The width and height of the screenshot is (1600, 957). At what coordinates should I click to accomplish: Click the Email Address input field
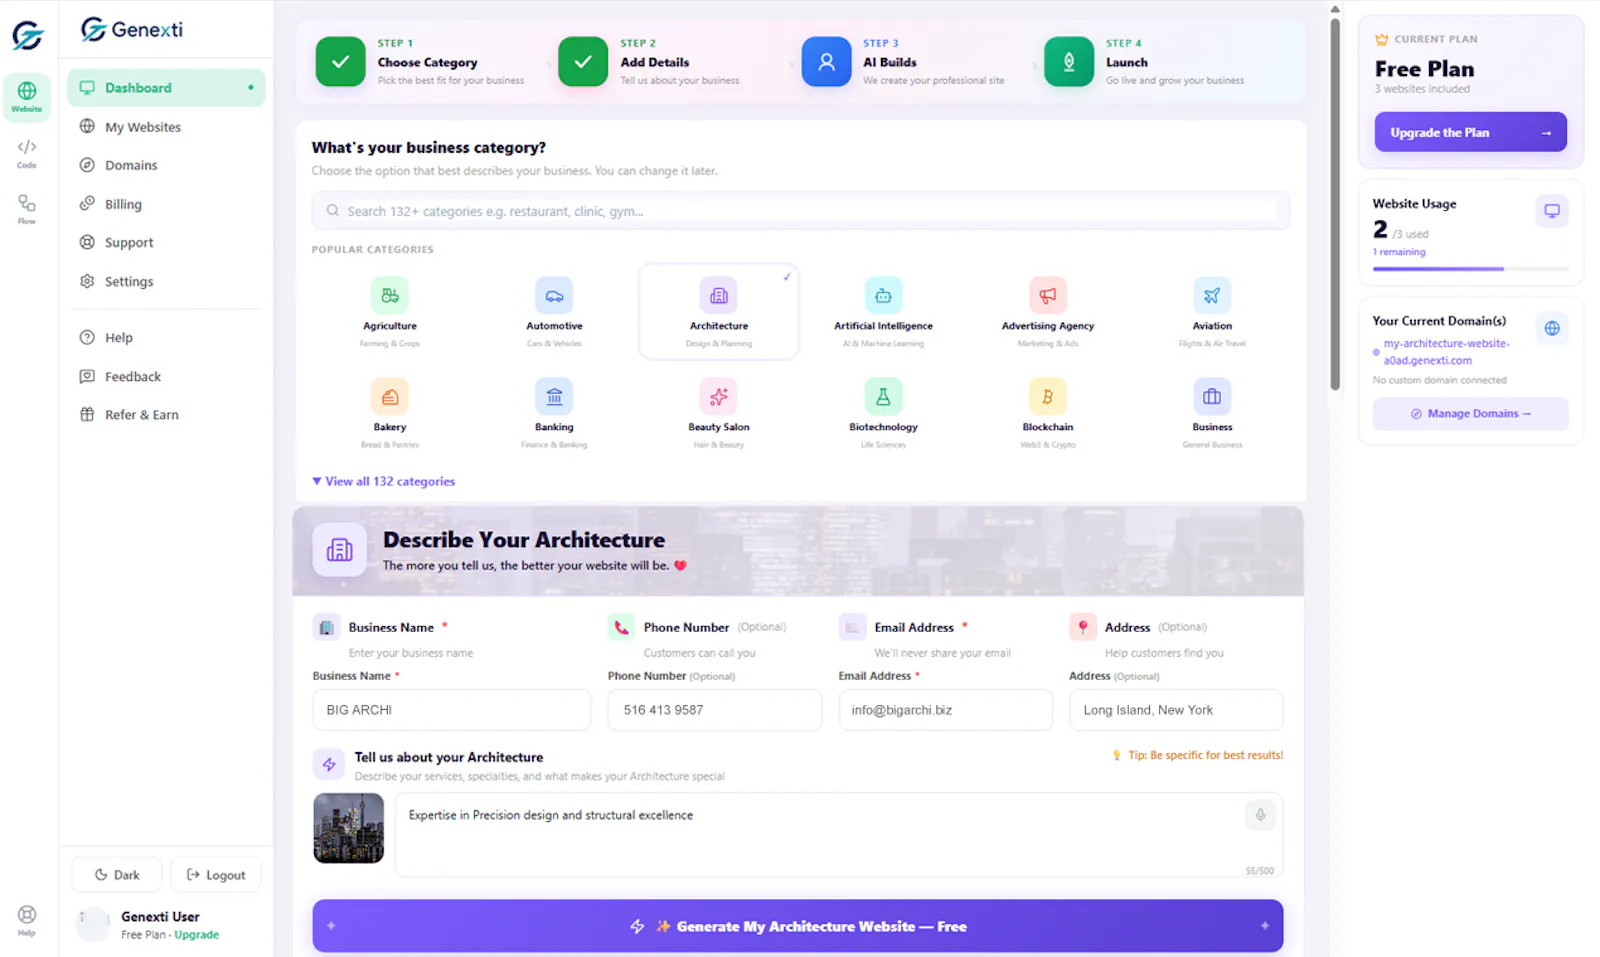pos(945,710)
